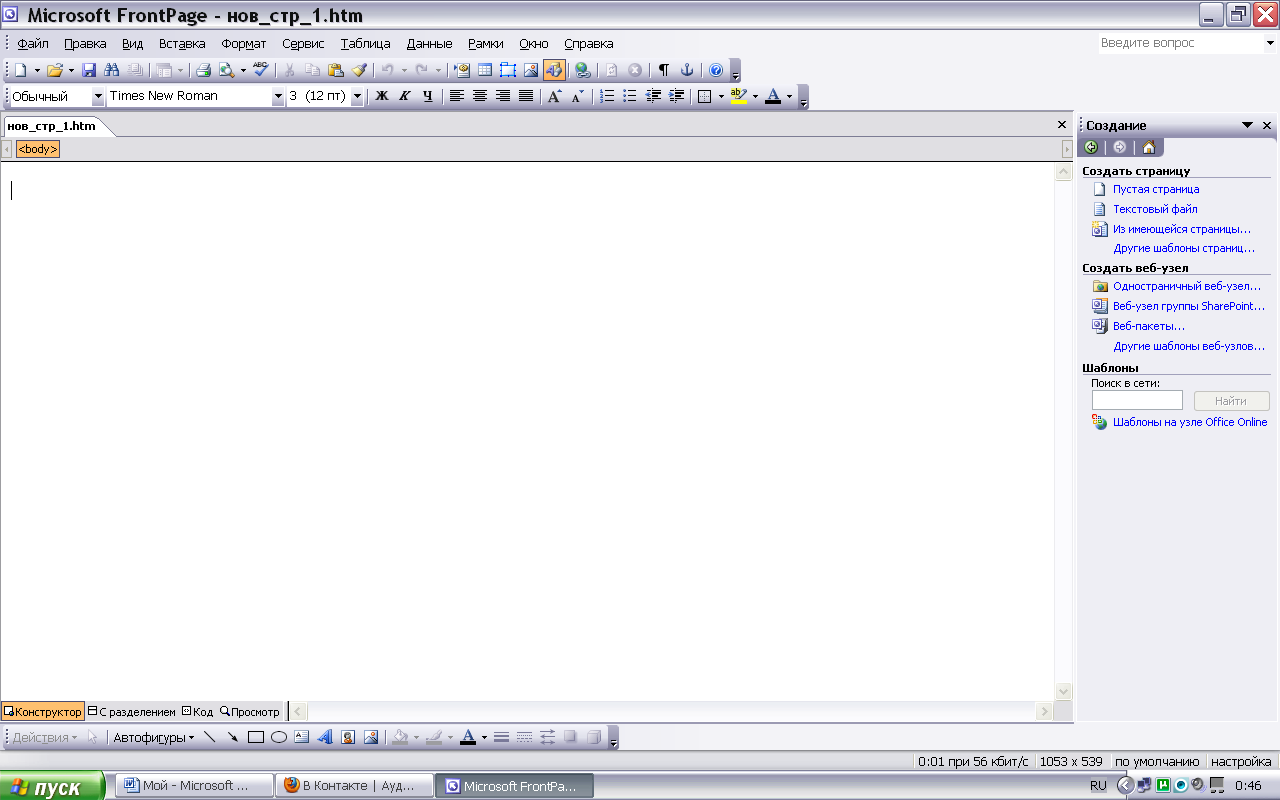
Task: Open the Автофигуры dropdown
Action: [153, 737]
